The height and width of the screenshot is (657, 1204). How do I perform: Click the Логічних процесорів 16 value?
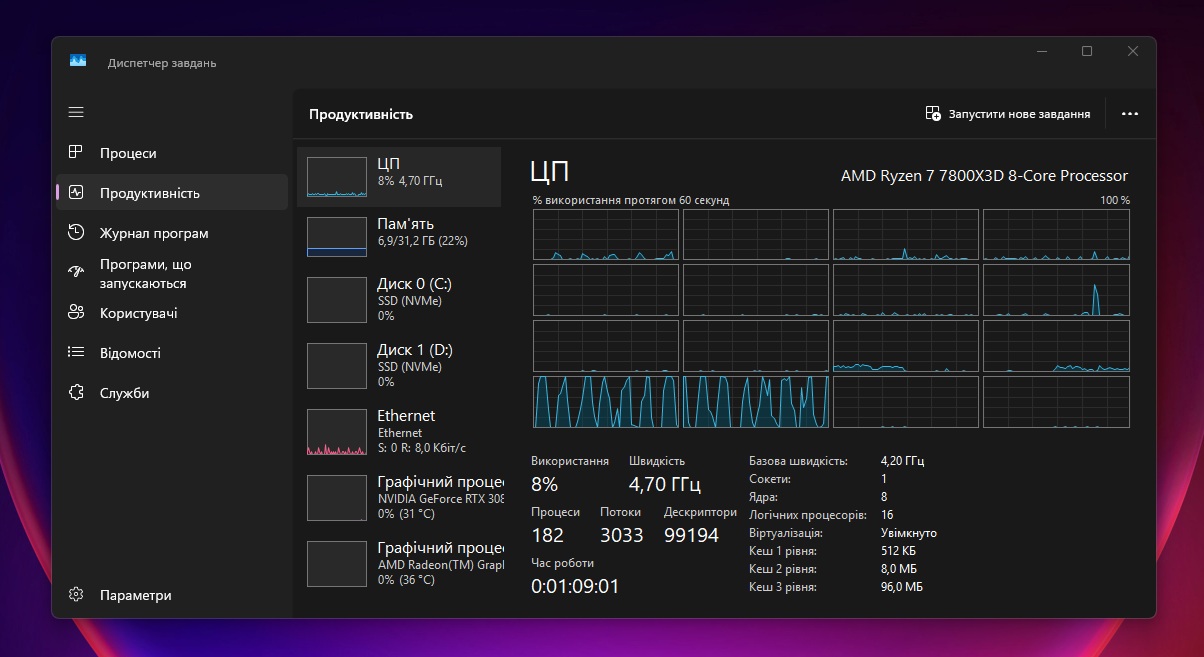(887, 515)
